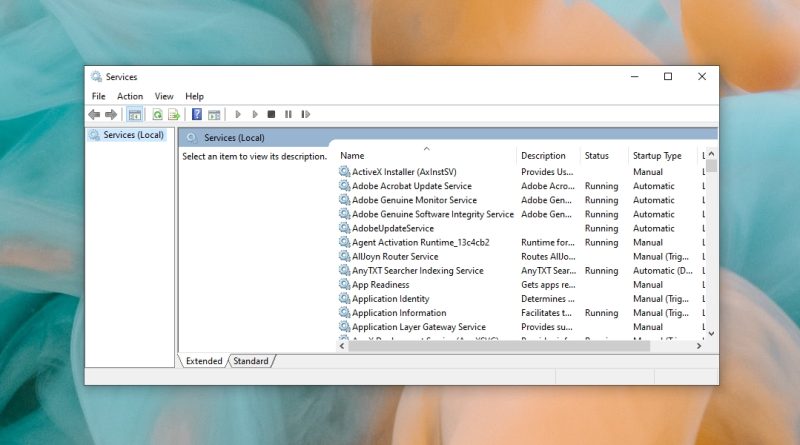Switch to the Standard tab
Screen dimensions: 800x445
coord(251,361)
